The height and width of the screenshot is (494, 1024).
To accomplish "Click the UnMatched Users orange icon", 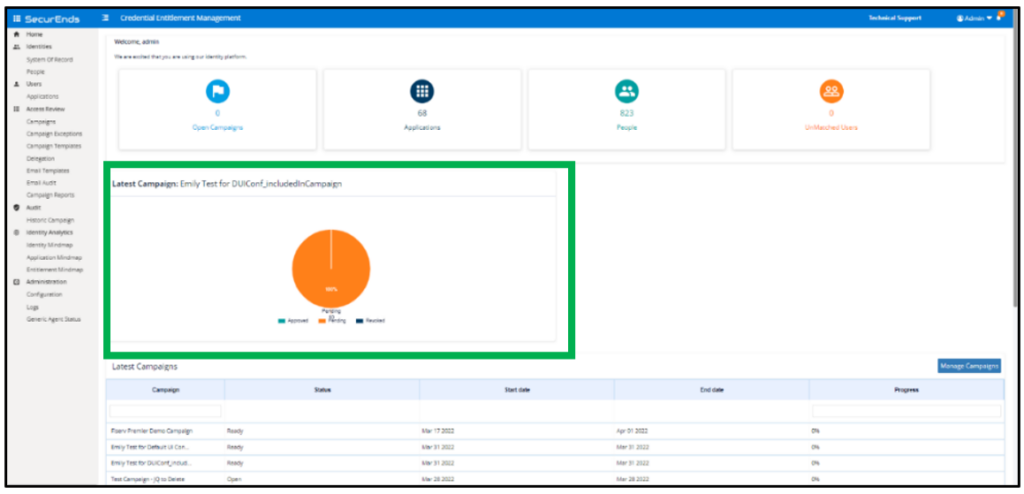I will click(831, 91).
